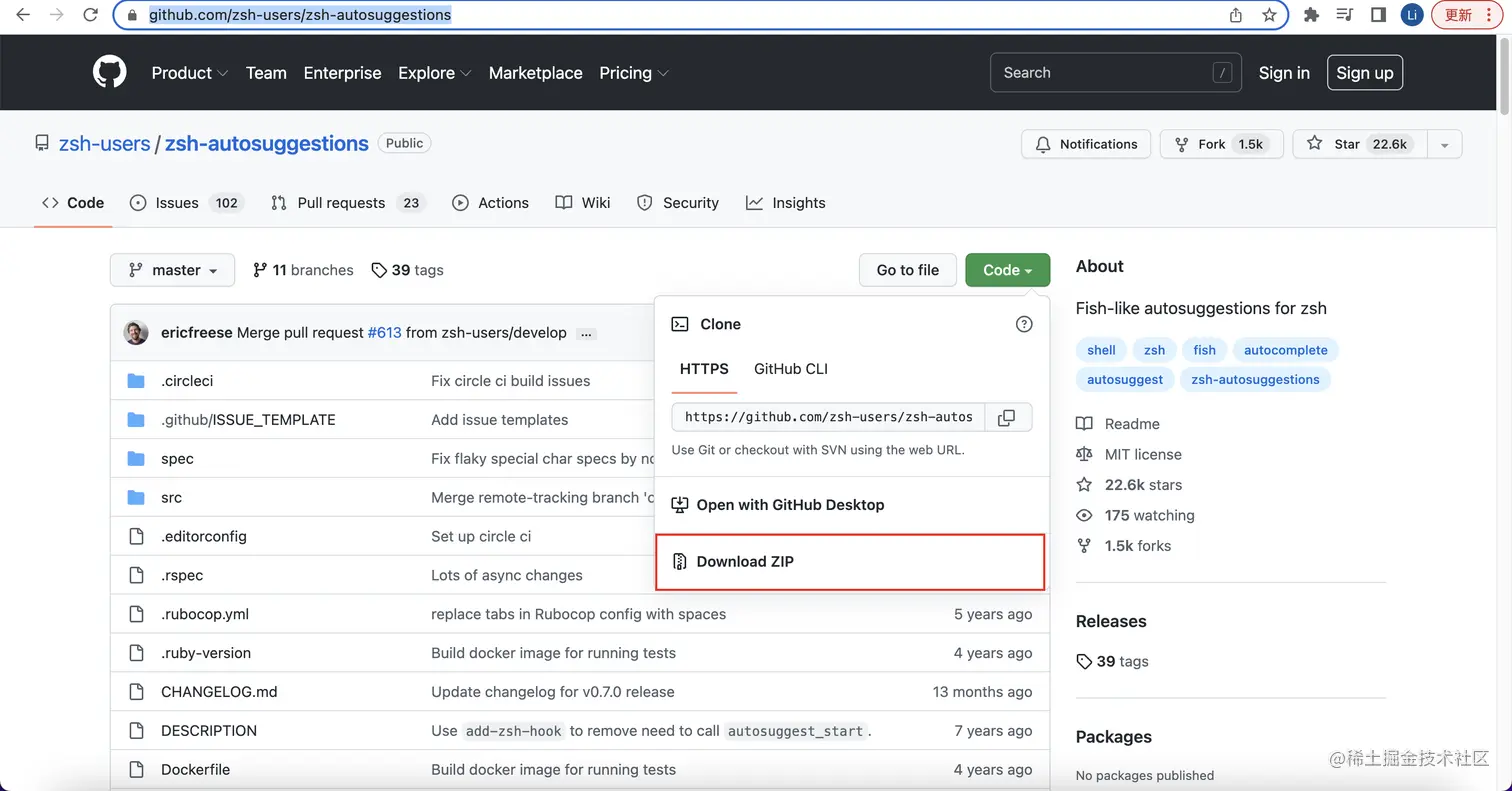Open zsh-users owner link
1512x791 pixels.
pos(104,143)
